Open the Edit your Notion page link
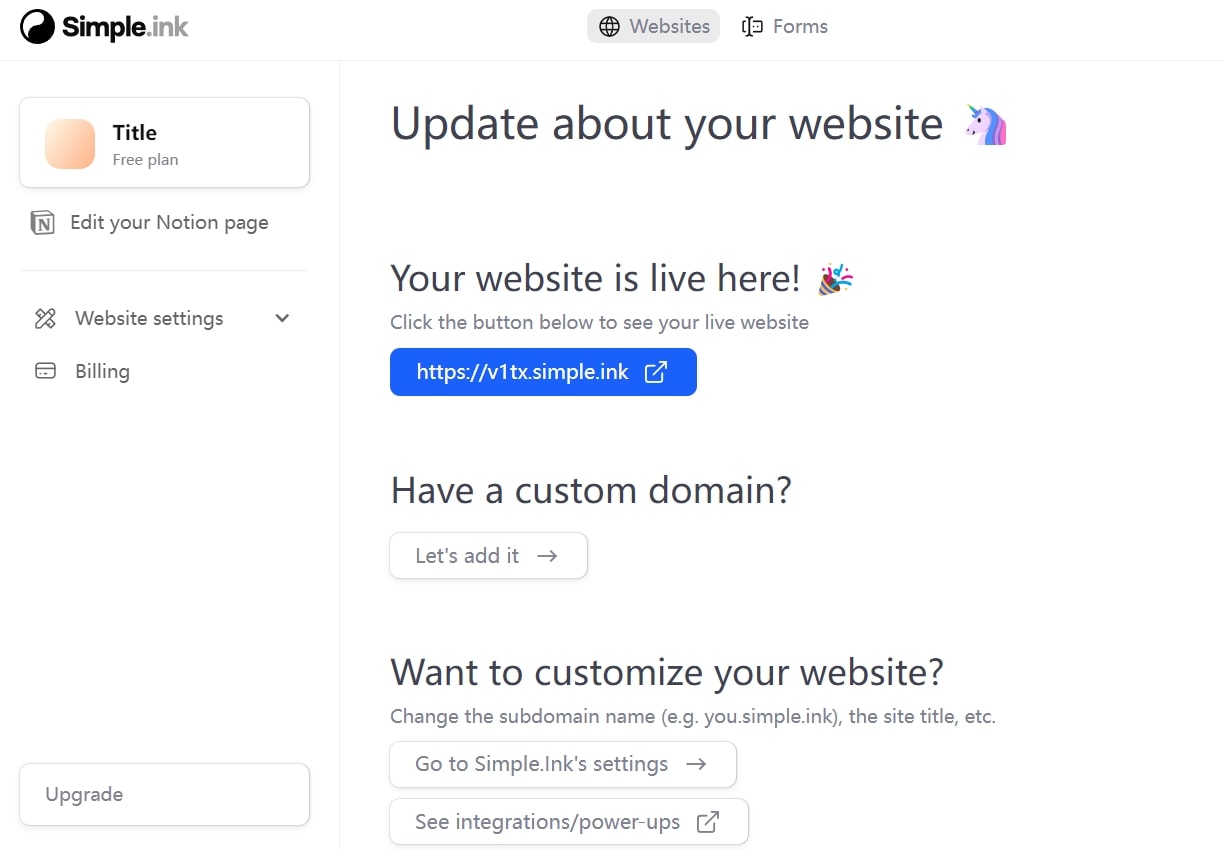 click(x=169, y=223)
